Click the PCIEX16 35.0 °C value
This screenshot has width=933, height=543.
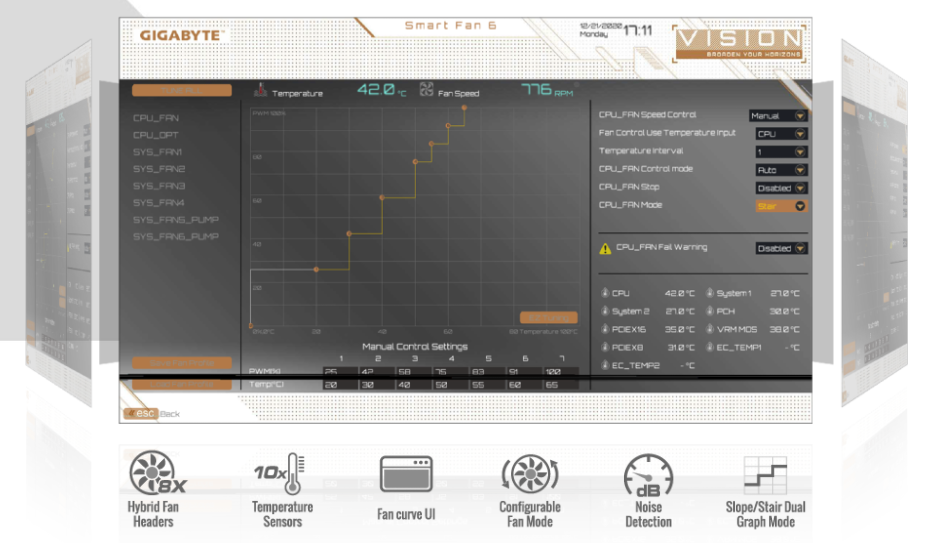[x=680, y=329]
